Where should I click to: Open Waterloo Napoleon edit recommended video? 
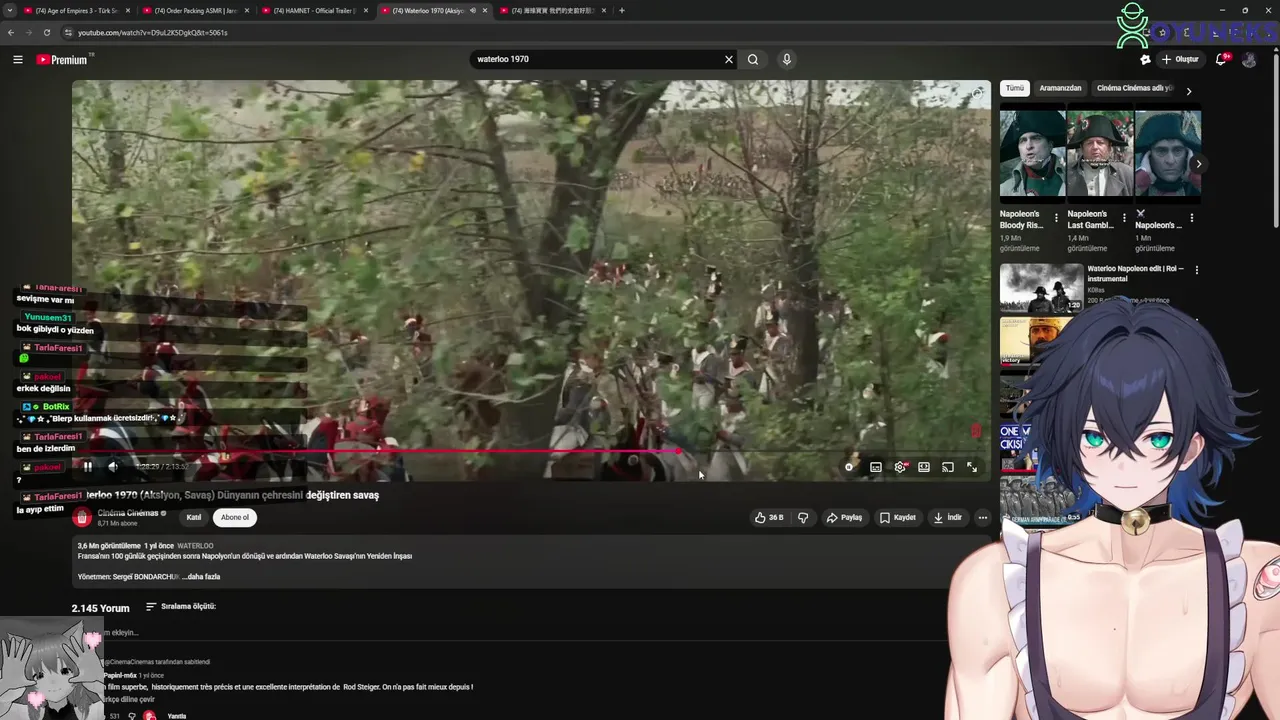(1041, 287)
